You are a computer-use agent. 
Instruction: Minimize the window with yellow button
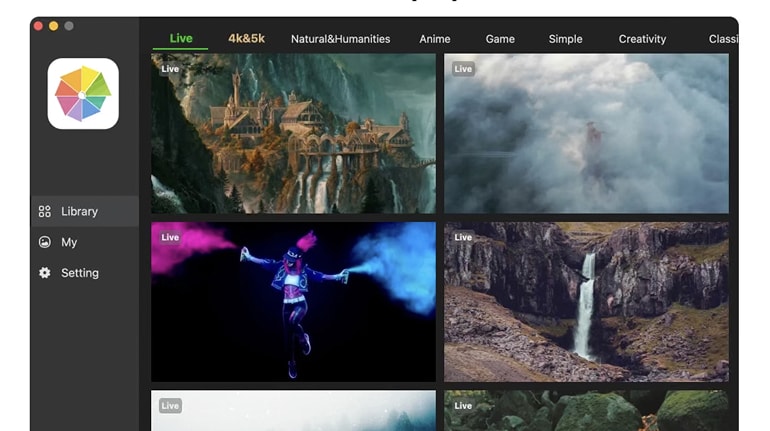(54, 26)
